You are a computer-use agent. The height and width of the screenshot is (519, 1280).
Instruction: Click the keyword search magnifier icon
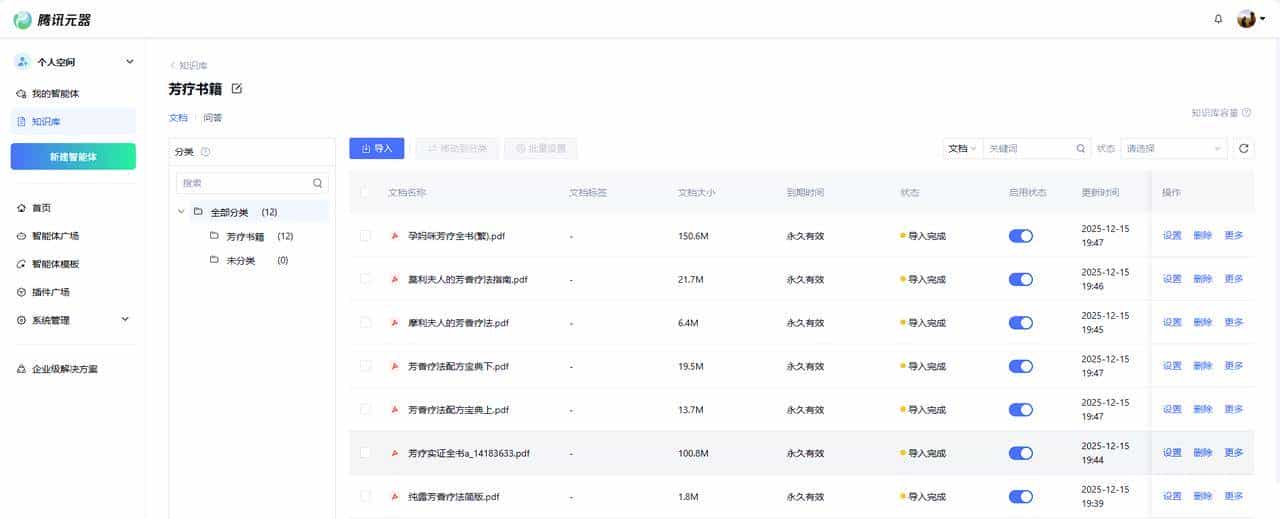(1081, 148)
